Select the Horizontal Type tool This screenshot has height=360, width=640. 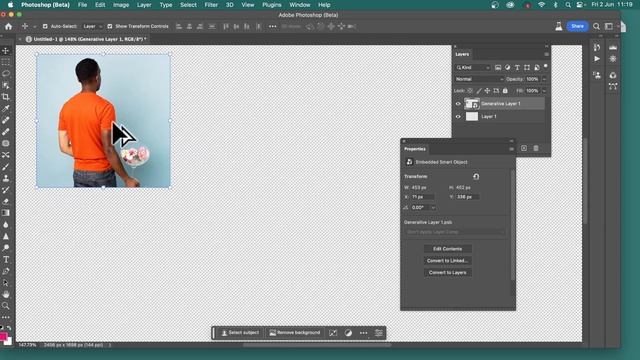tap(6, 260)
